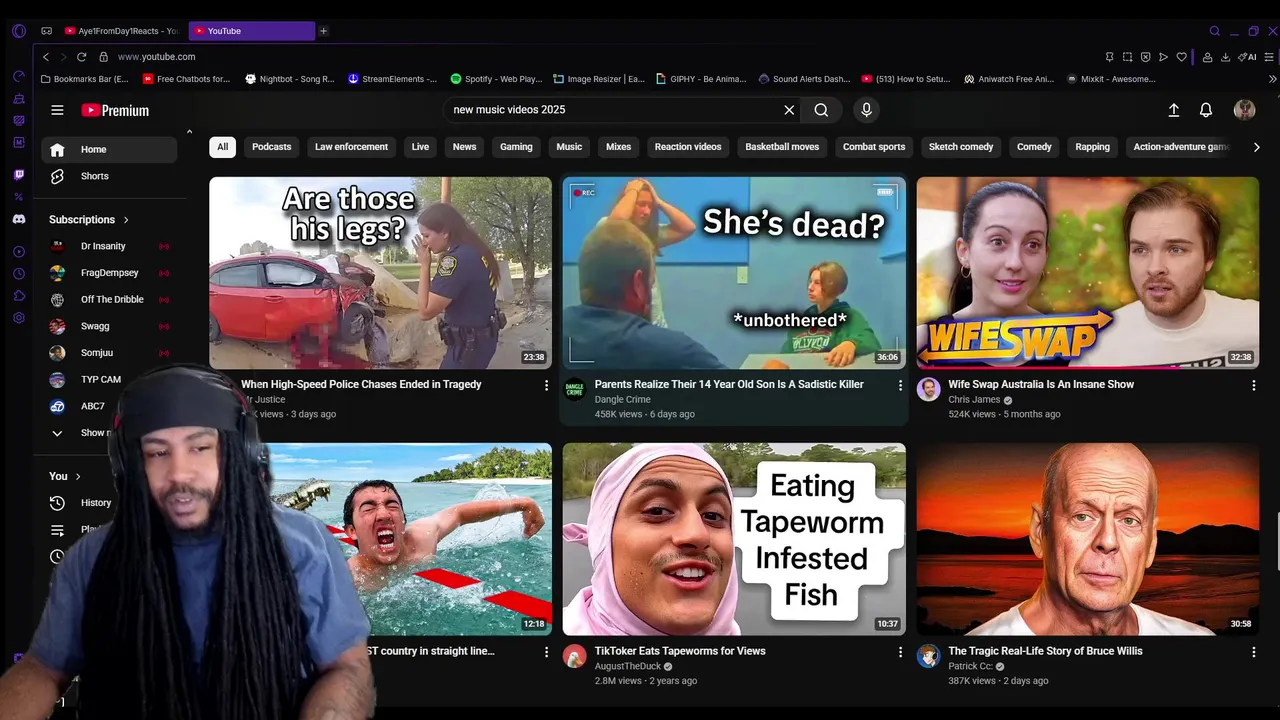Open Opera sidebar settings gear
1280x720 pixels.
coord(18,318)
